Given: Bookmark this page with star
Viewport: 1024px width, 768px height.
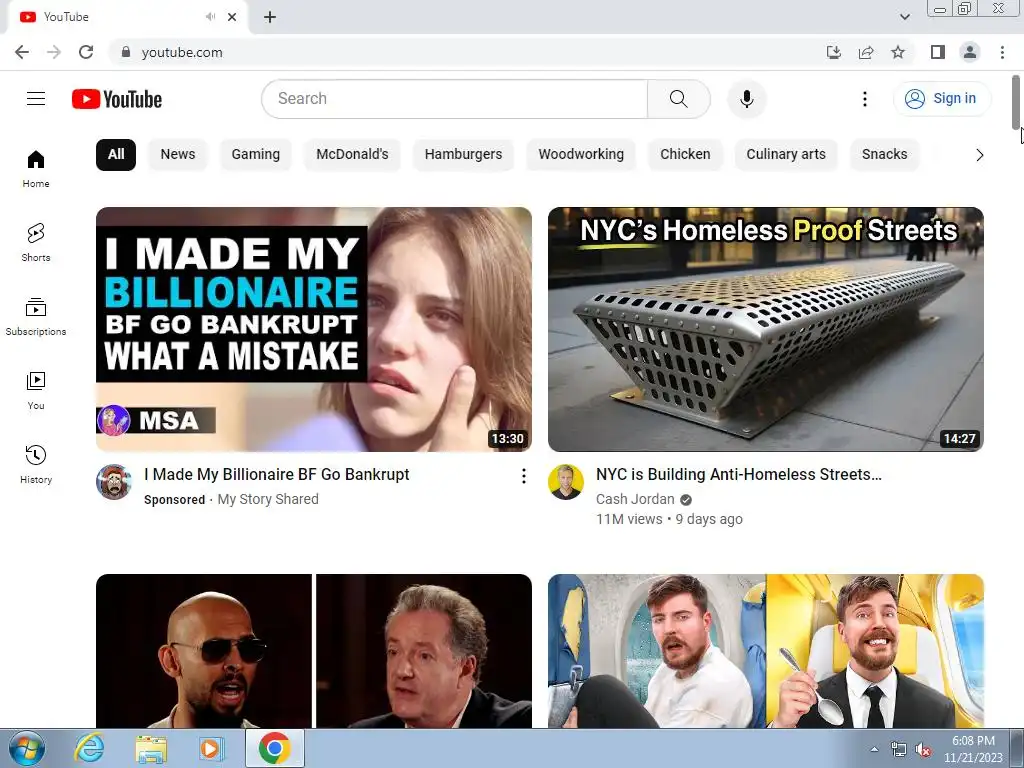Looking at the screenshot, I should pos(898,52).
